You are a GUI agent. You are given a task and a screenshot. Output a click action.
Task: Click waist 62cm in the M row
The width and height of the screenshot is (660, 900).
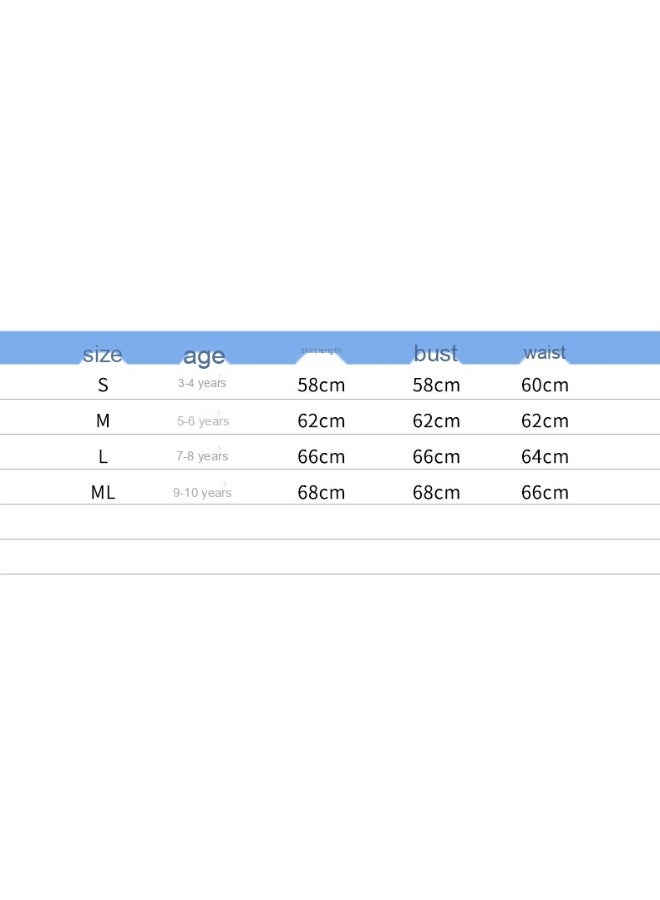545,421
